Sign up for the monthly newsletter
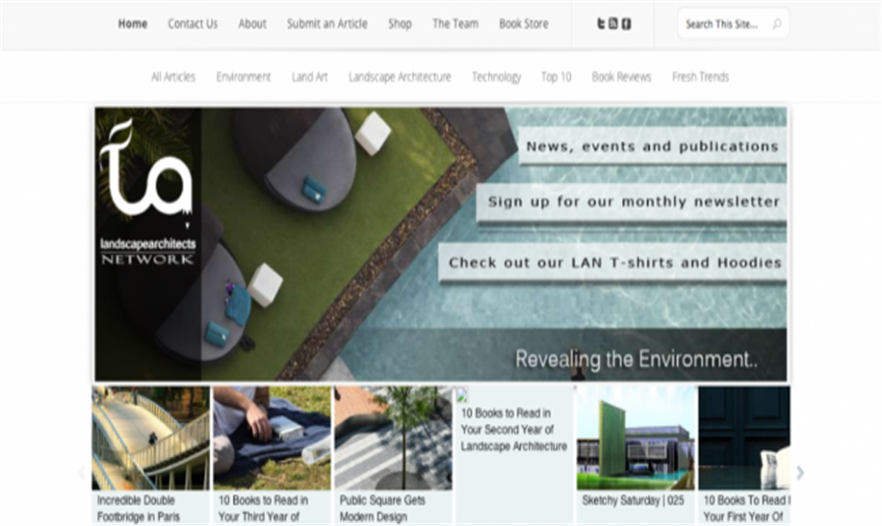Viewport: 882px width, 526px height. click(x=633, y=201)
